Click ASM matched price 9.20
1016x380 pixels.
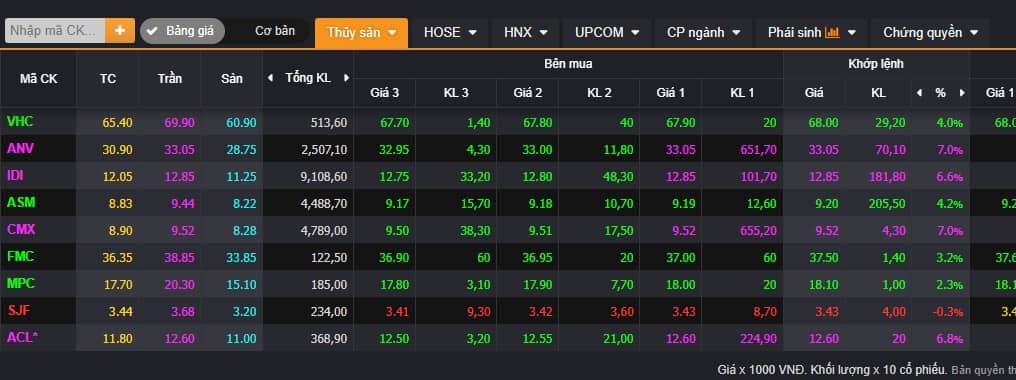pyautogui.click(x=827, y=204)
